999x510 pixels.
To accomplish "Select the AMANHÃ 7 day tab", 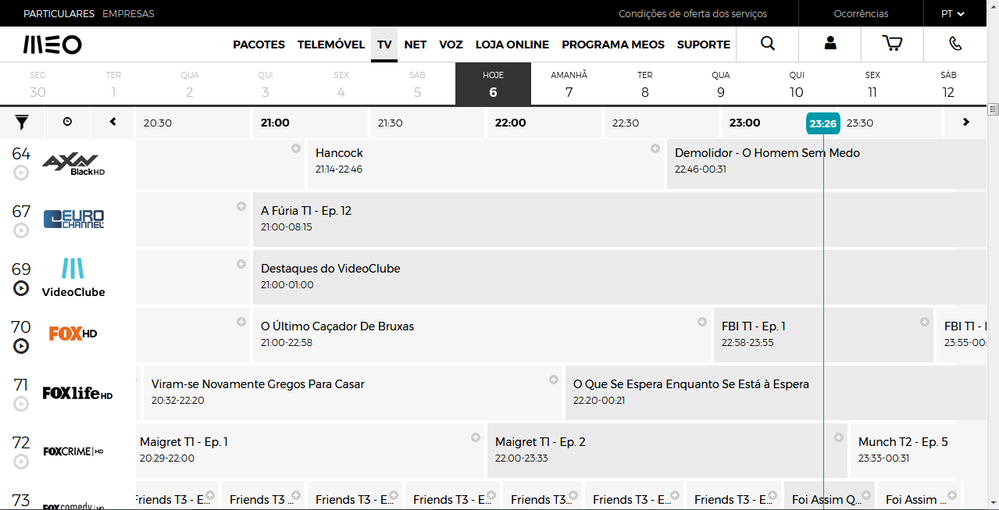I will click(x=569, y=84).
